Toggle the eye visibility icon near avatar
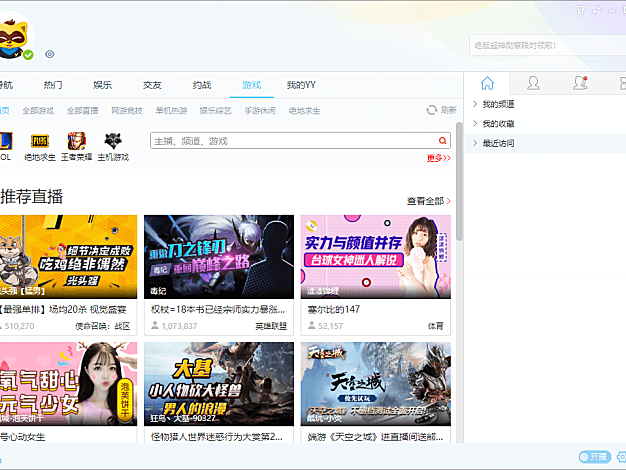 pos(50,54)
